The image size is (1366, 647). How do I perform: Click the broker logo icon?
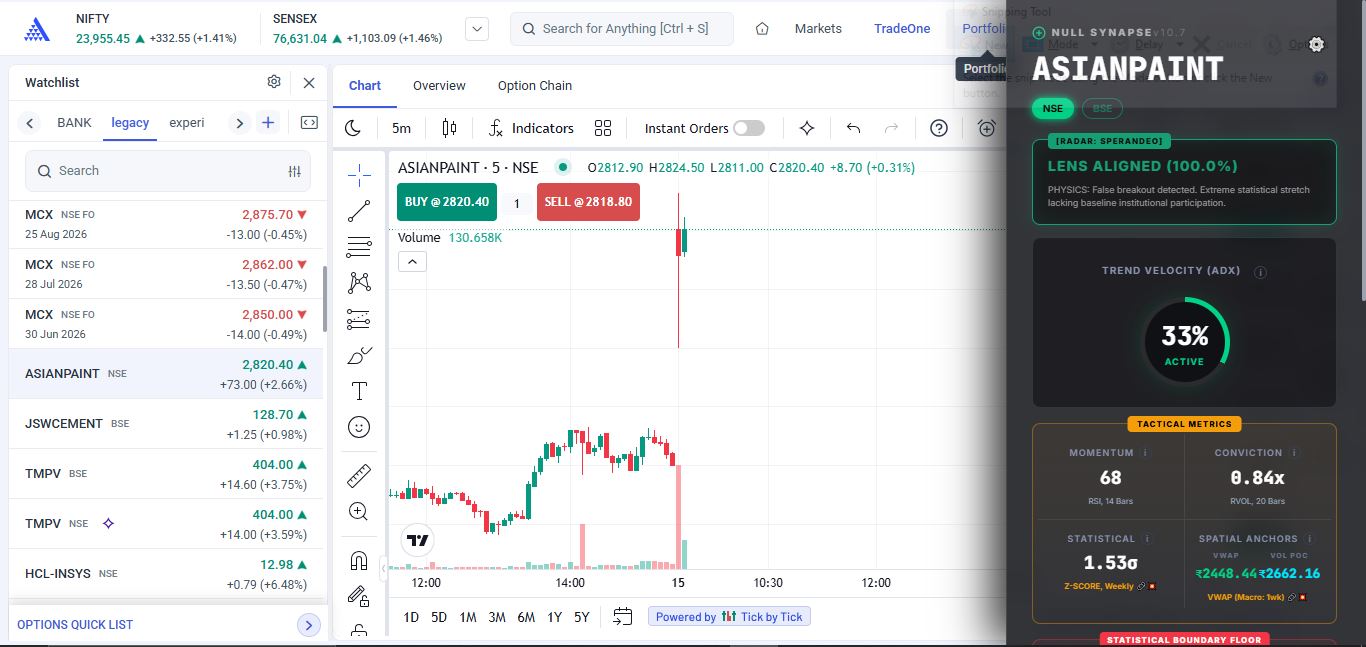(37, 29)
